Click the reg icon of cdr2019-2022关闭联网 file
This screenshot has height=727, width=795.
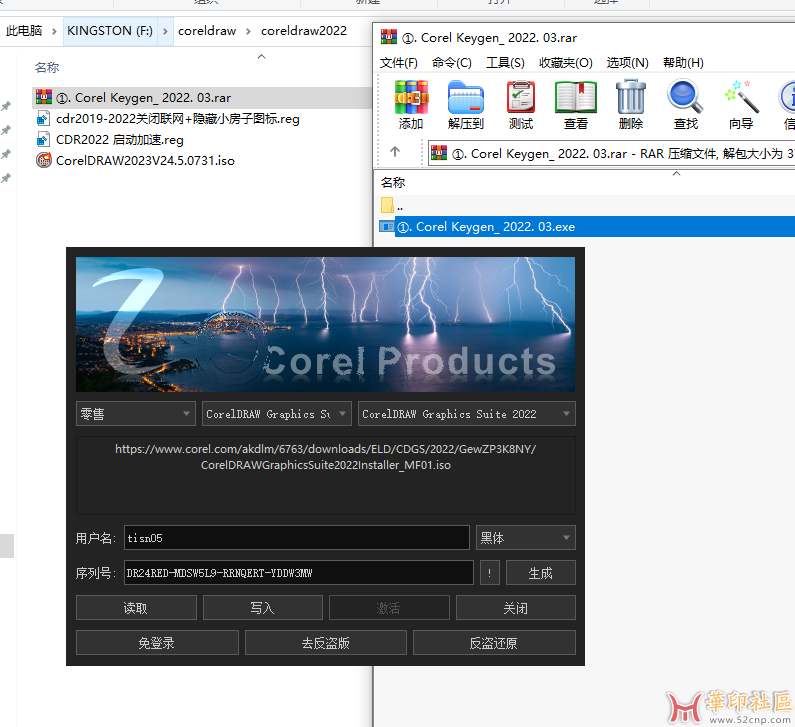(x=43, y=118)
